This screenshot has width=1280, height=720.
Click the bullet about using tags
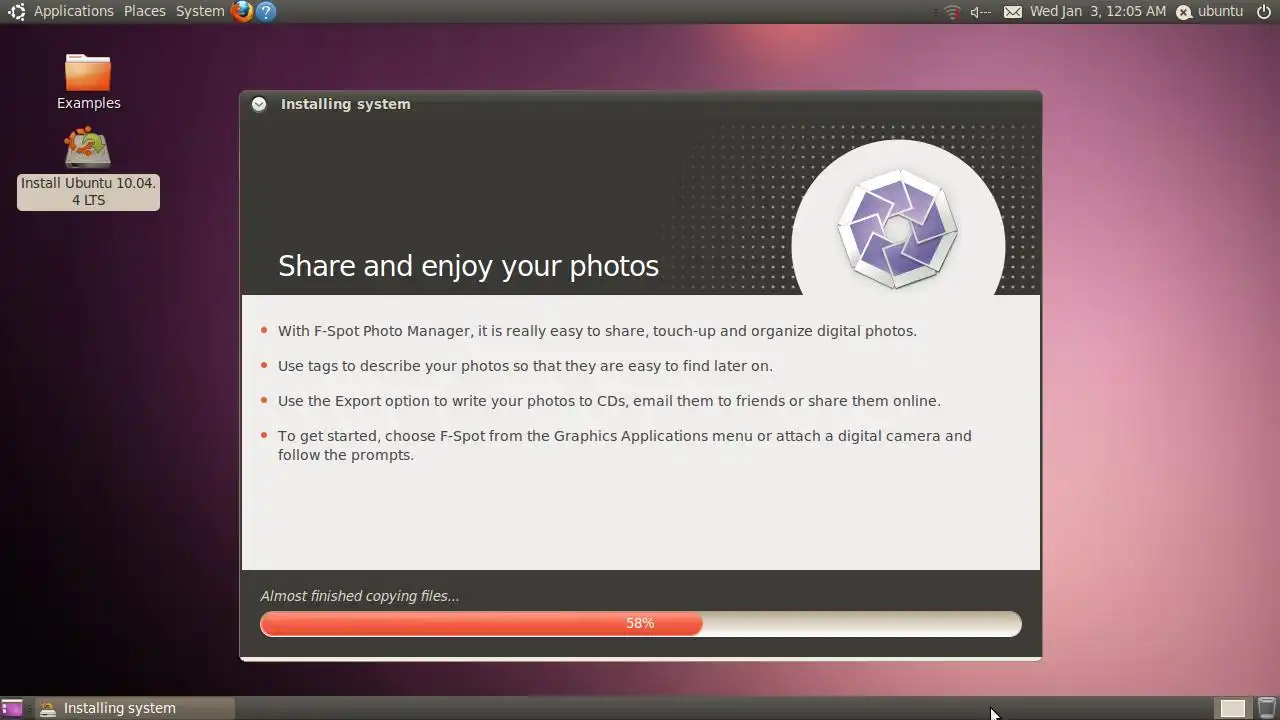(525, 366)
